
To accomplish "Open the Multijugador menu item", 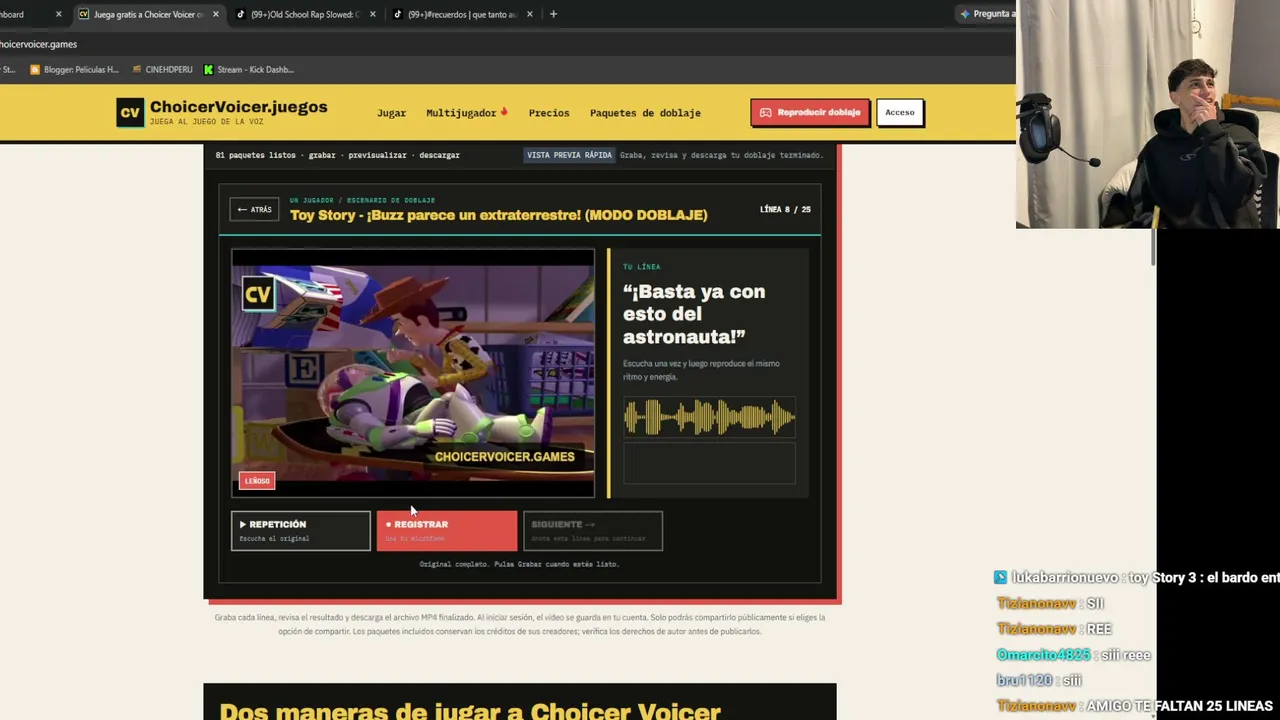I will click(467, 113).
